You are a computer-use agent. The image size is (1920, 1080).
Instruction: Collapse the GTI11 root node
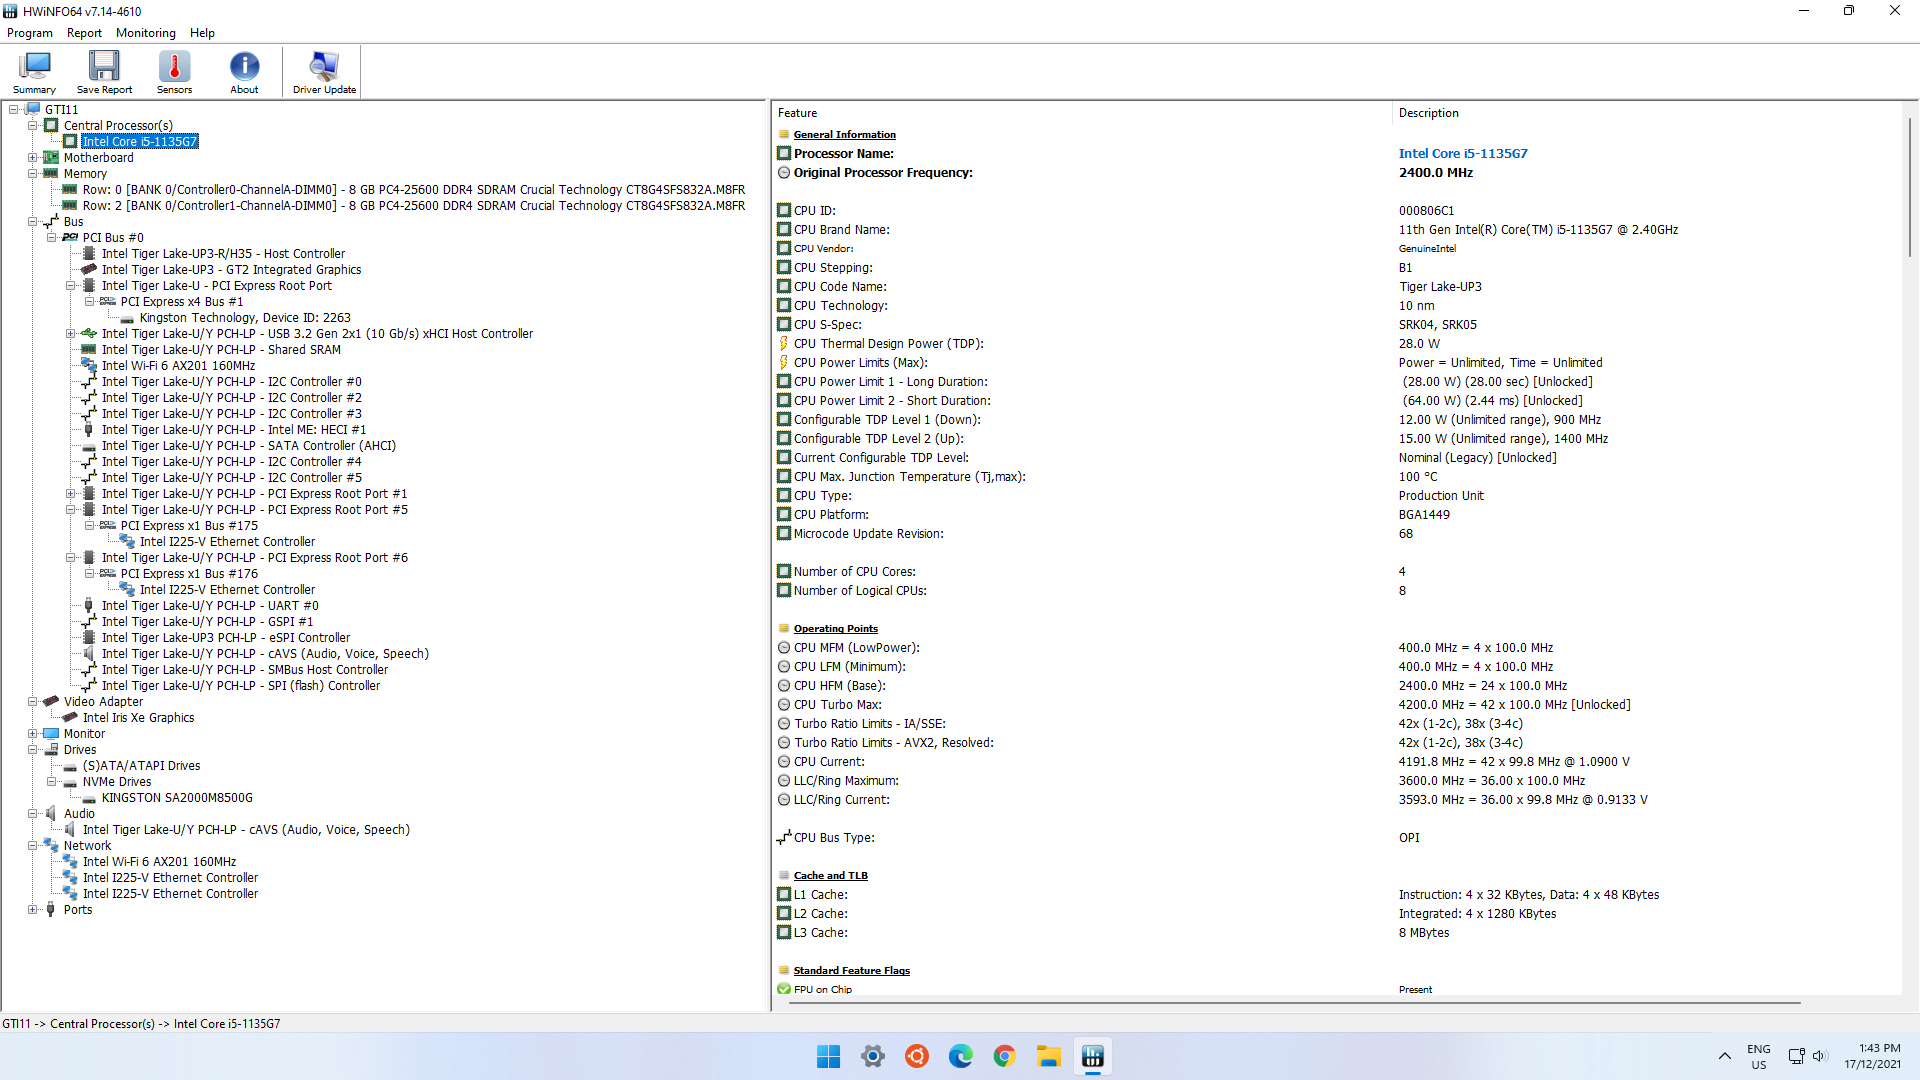coord(14,109)
